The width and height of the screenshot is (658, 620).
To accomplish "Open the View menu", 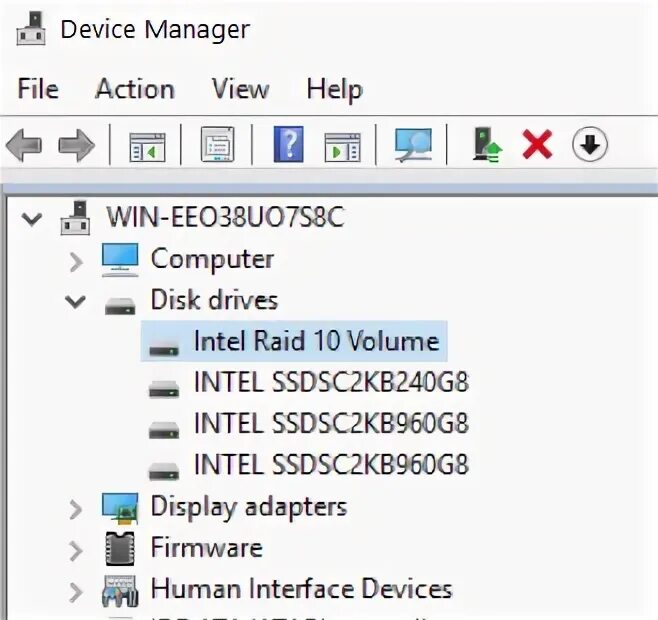I will click(240, 89).
